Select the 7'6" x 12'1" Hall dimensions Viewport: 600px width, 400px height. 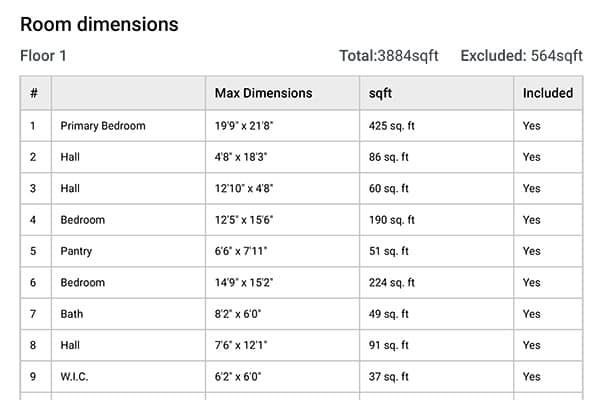tap(241, 346)
